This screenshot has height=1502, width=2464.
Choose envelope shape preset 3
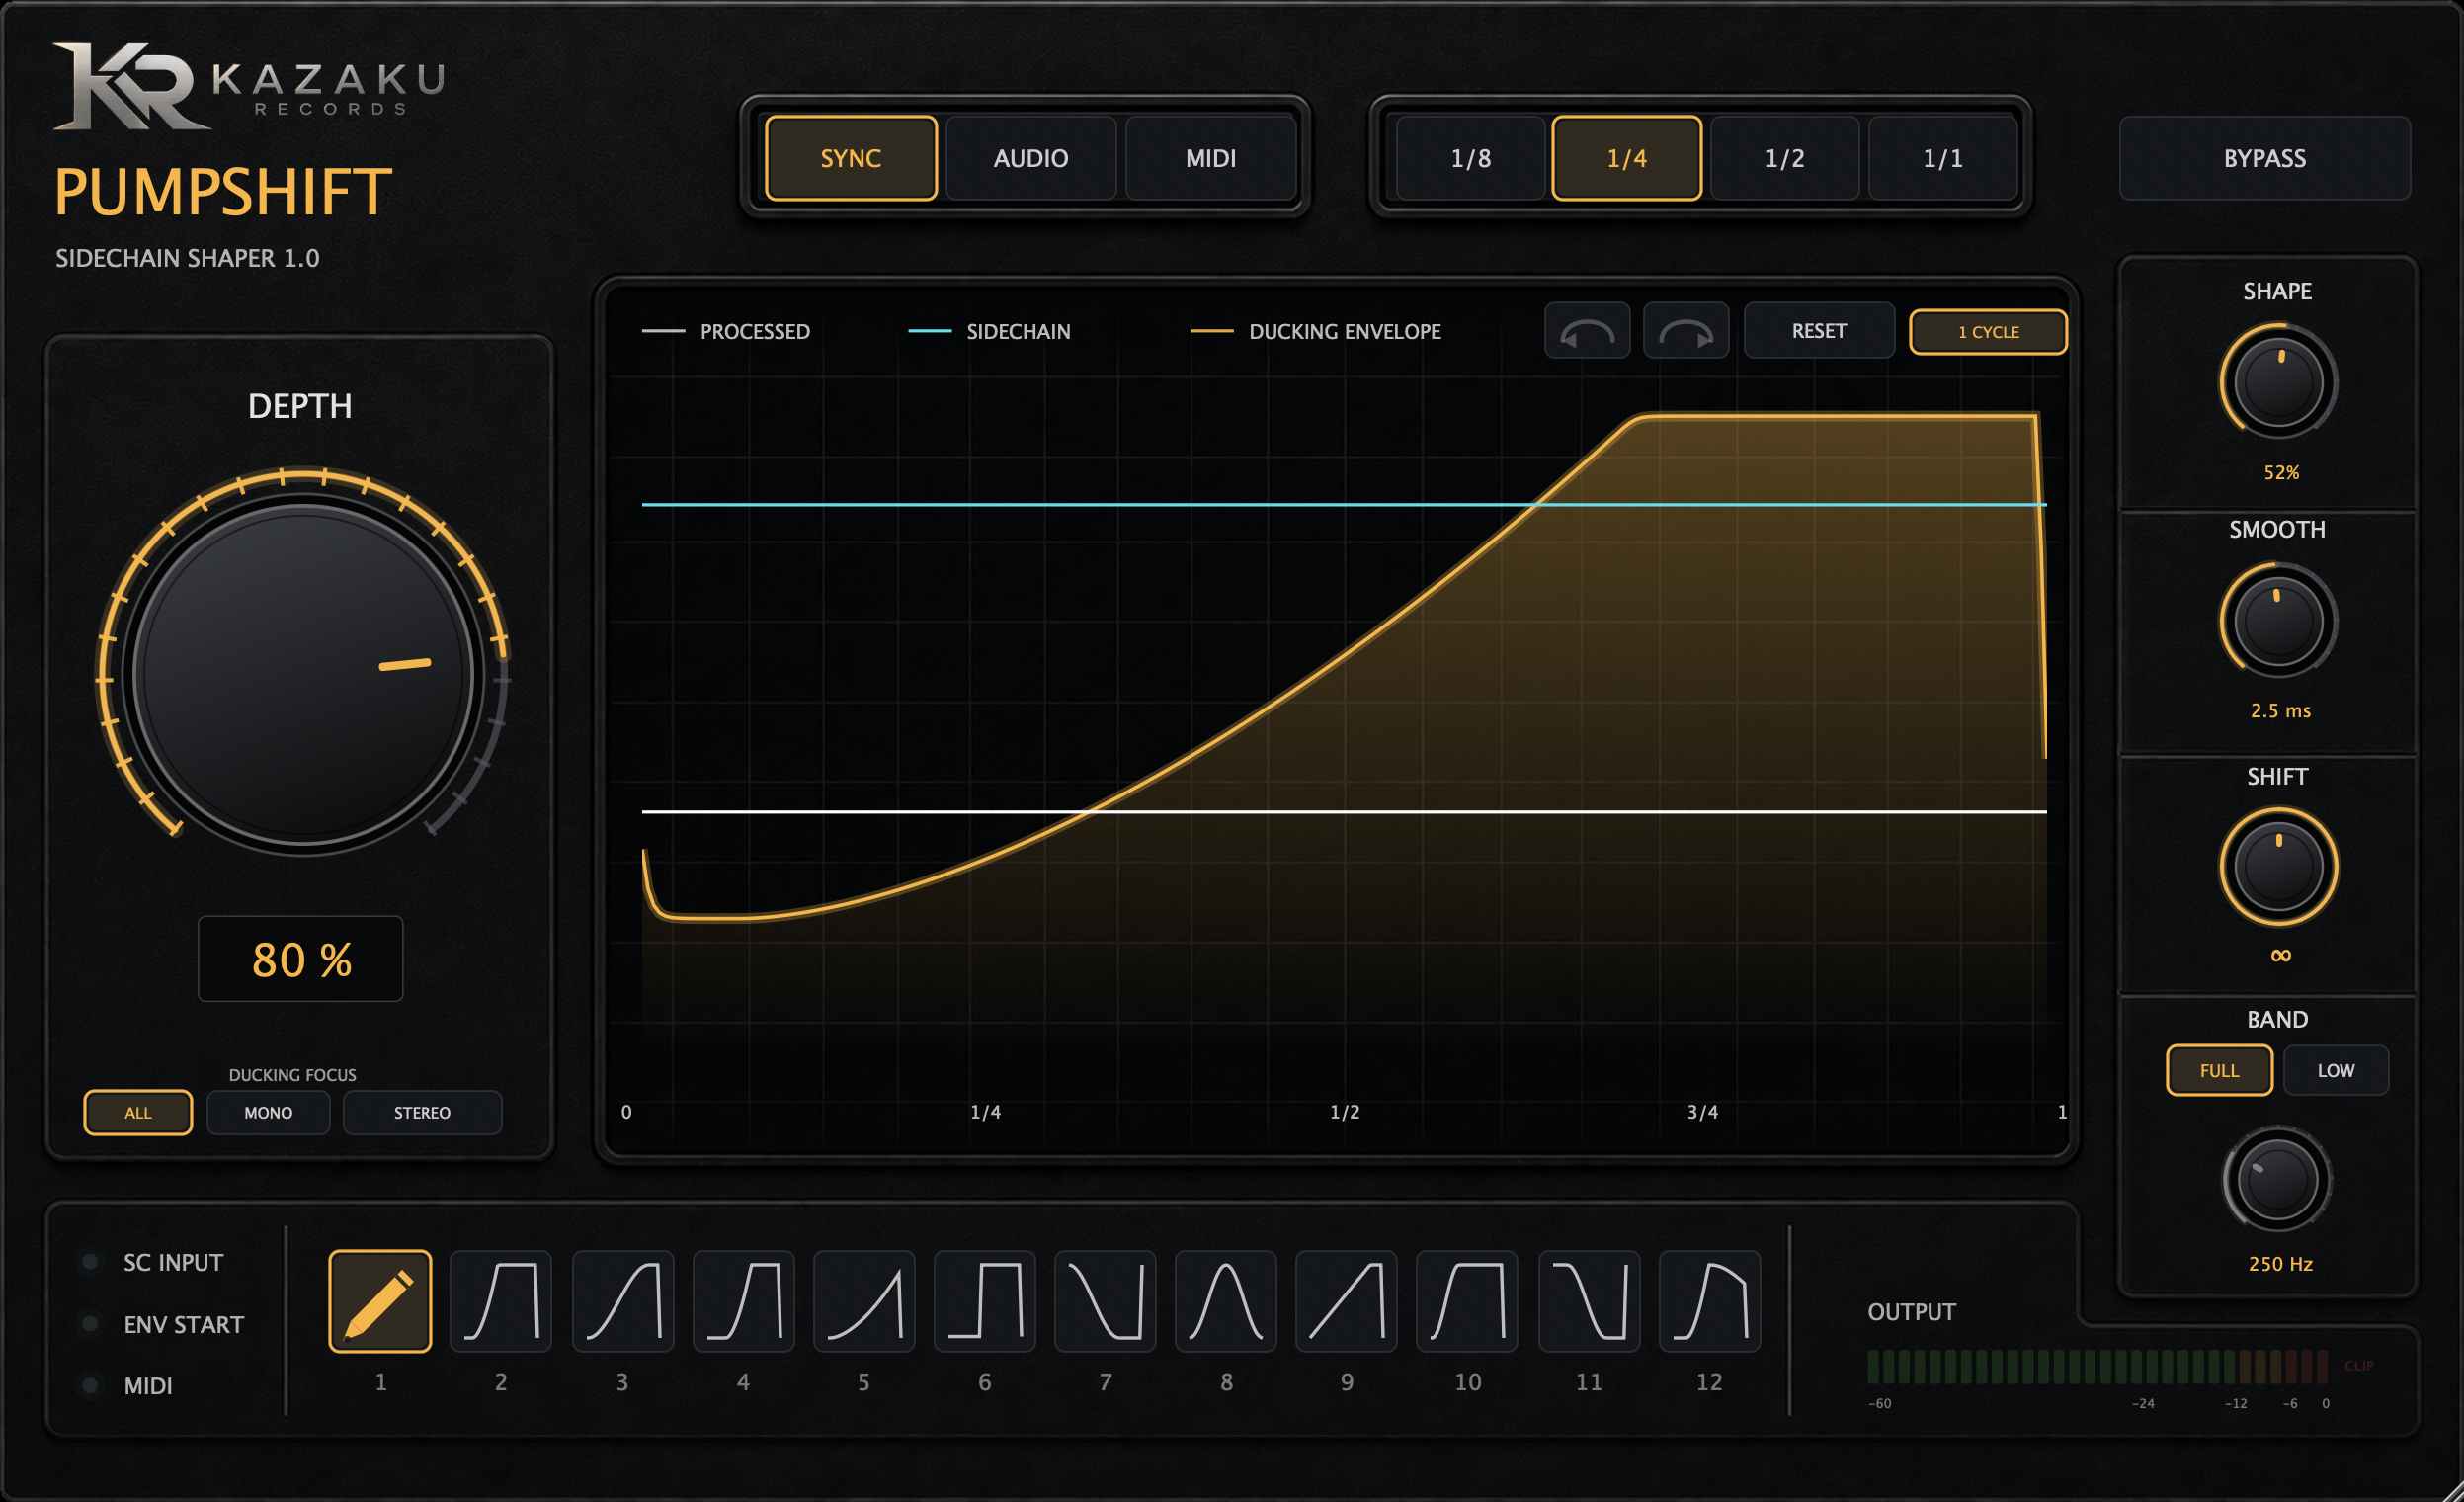[622, 1300]
